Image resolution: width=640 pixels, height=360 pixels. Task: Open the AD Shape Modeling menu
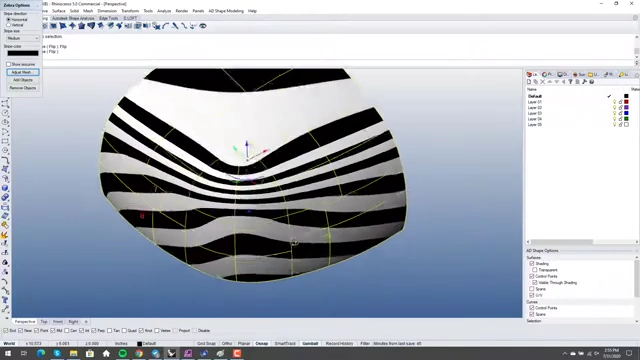(226, 11)
